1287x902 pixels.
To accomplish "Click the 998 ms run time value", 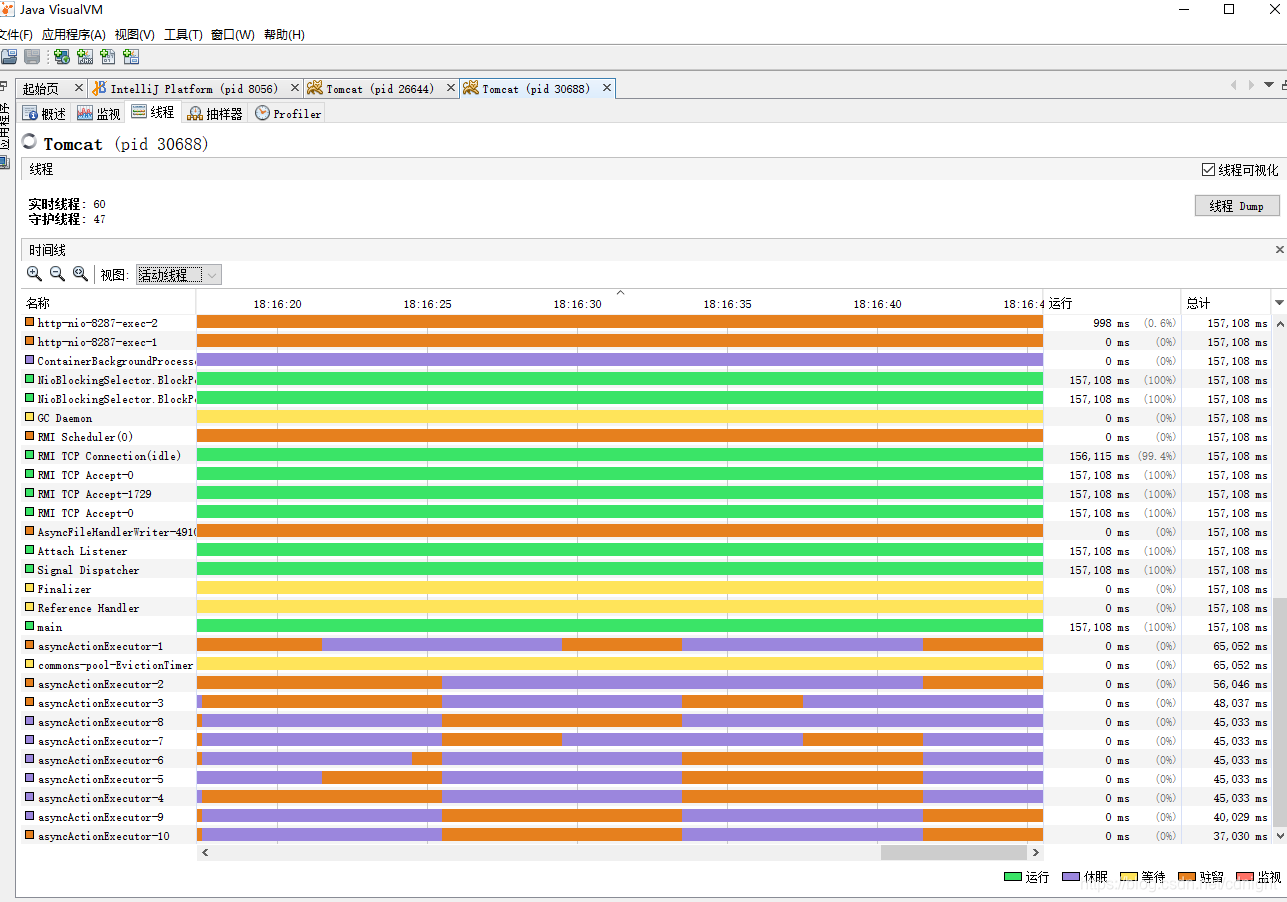I will (1111, 322).
